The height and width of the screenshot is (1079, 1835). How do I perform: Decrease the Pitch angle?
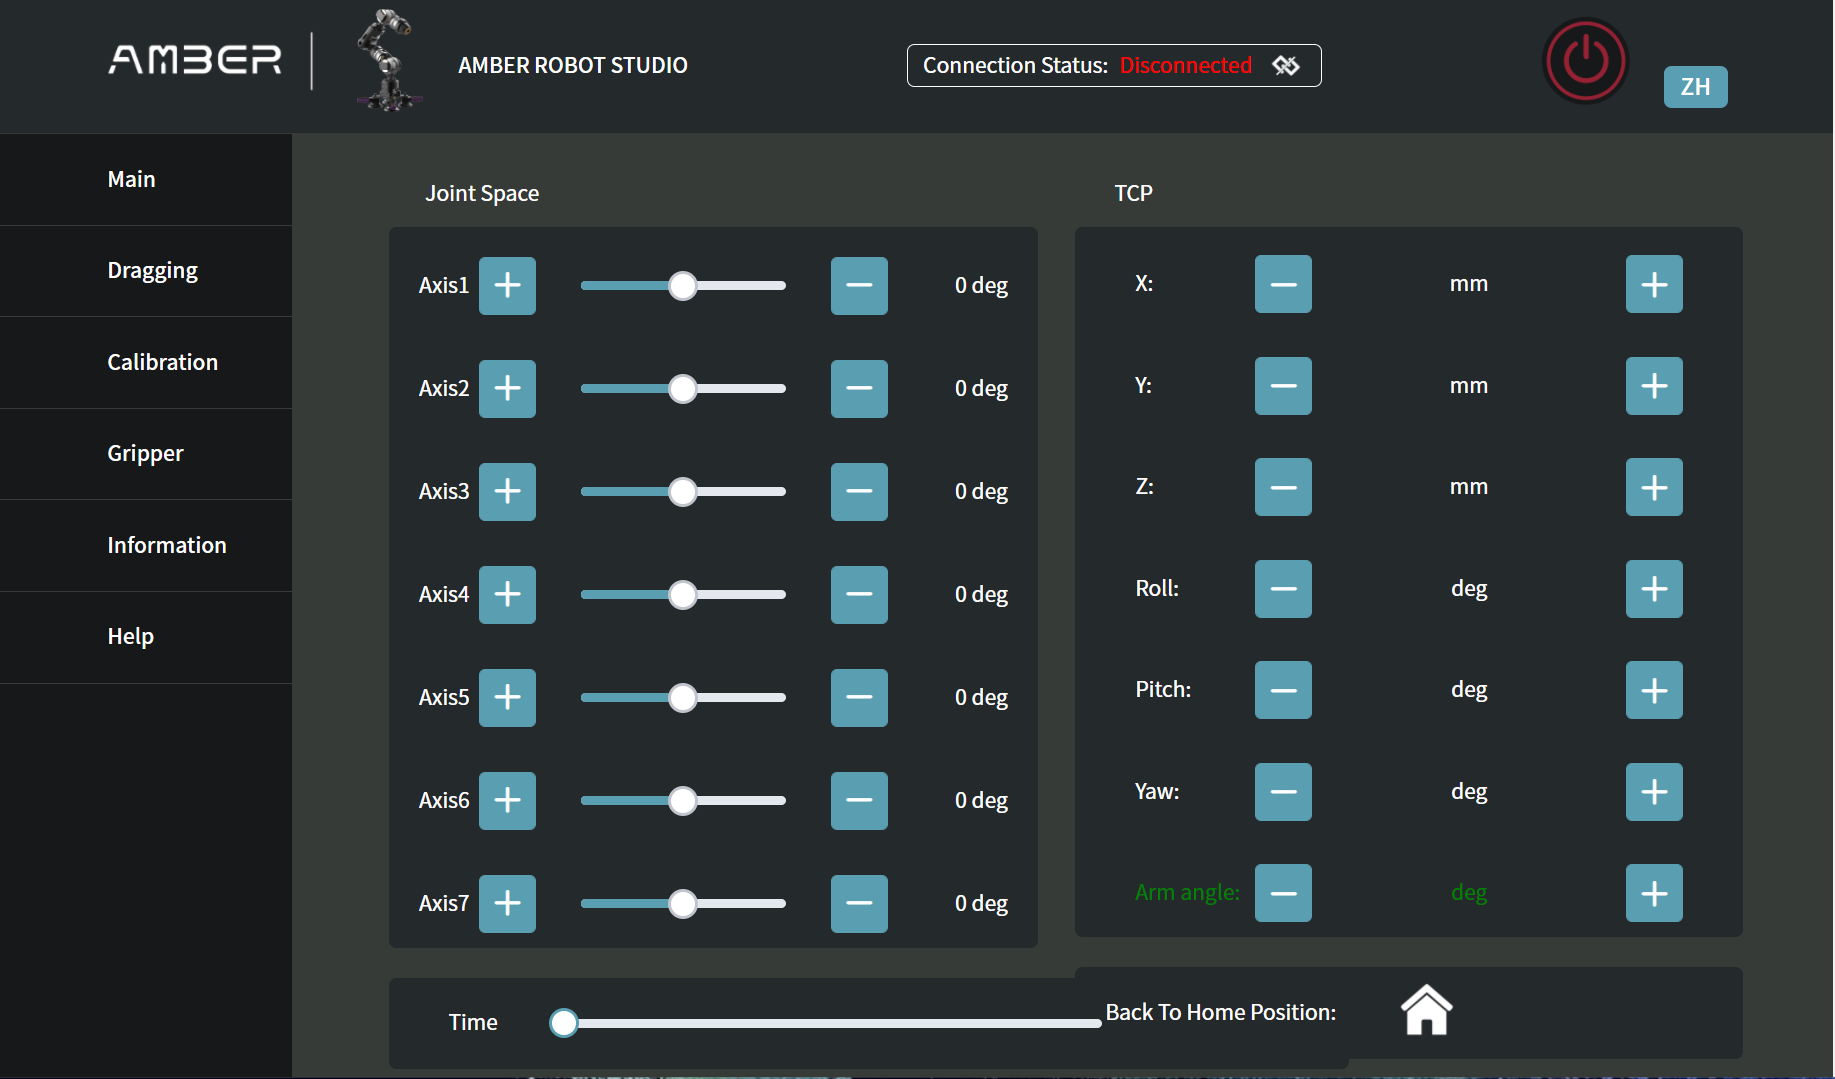[1283, 690]
